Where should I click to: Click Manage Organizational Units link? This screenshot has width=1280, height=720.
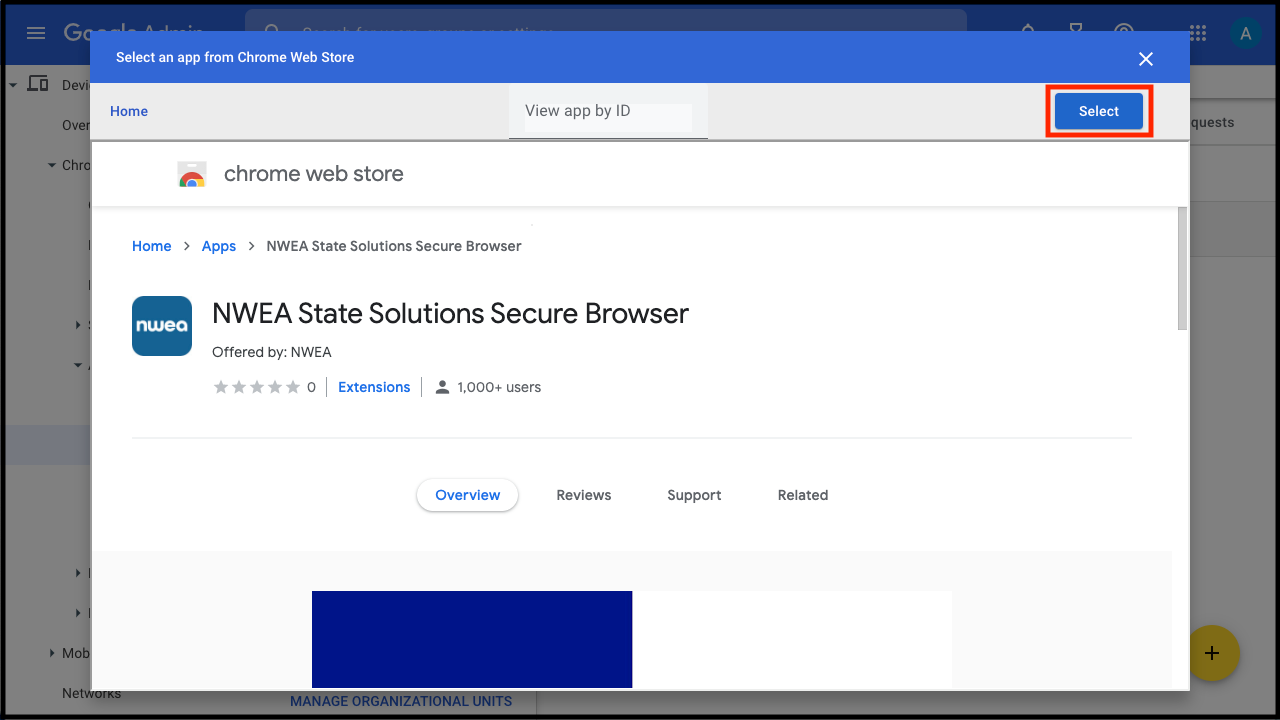coord(401,701)
